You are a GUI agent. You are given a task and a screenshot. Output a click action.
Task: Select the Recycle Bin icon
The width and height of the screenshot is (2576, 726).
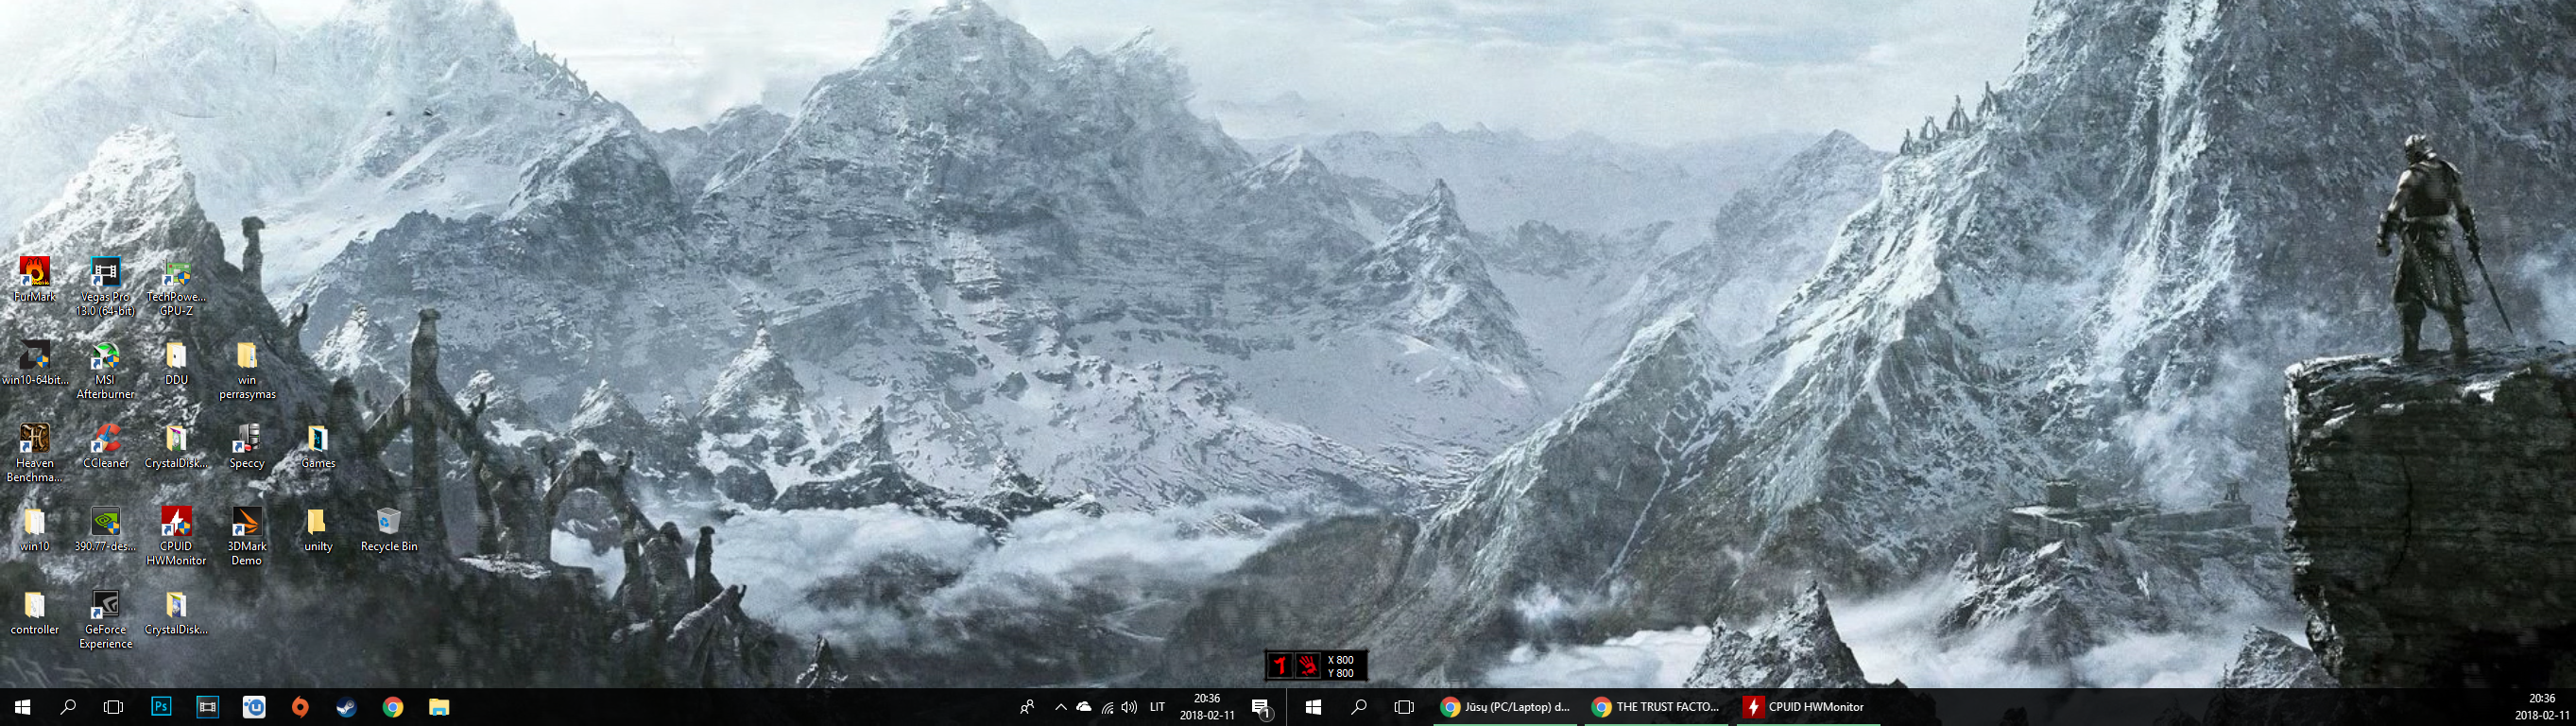click(389, 529)
